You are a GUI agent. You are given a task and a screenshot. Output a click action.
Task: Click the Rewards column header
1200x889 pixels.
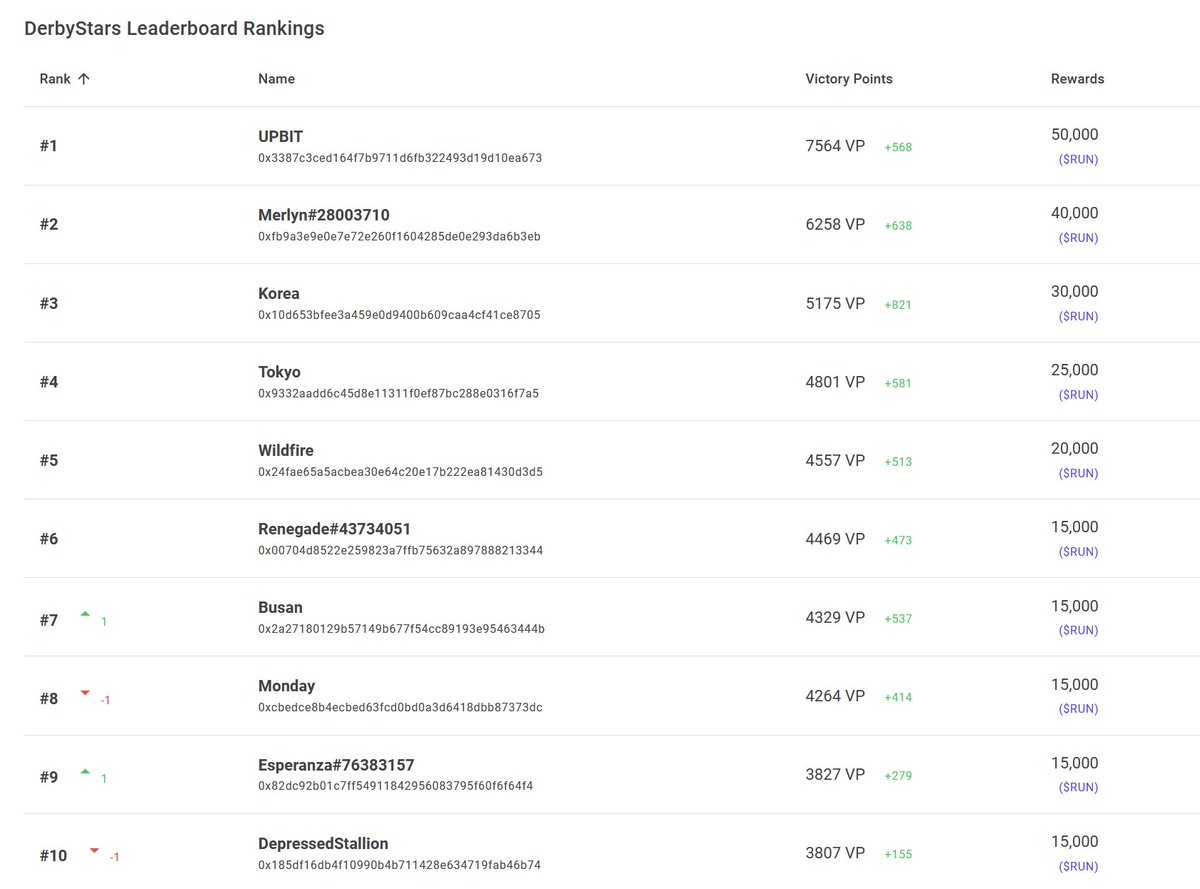pyautogui.click(x=1077, y=79)
